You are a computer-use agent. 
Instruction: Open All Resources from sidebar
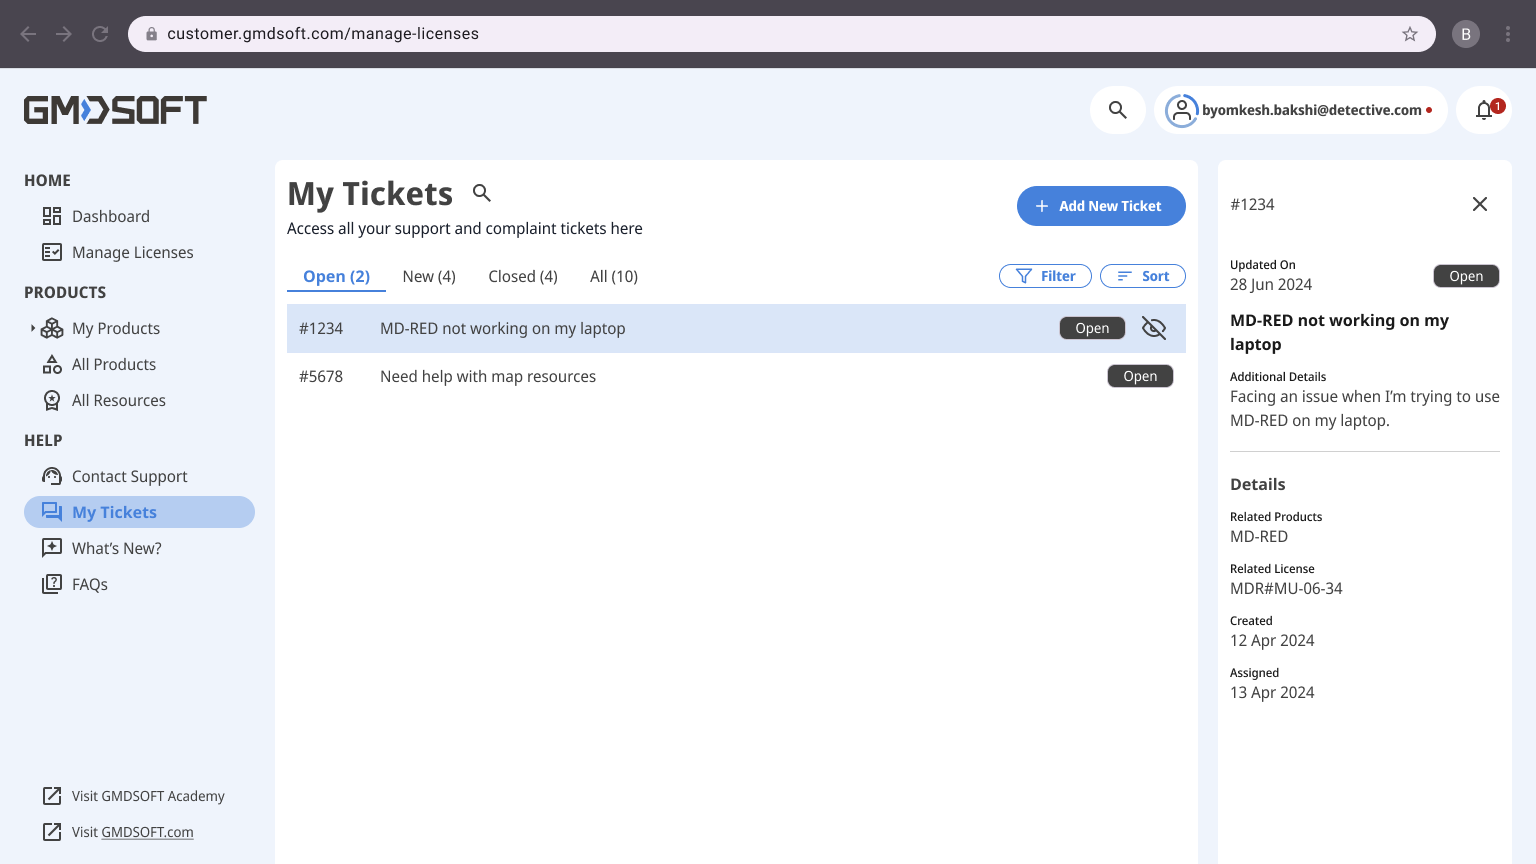pos(118,400)
